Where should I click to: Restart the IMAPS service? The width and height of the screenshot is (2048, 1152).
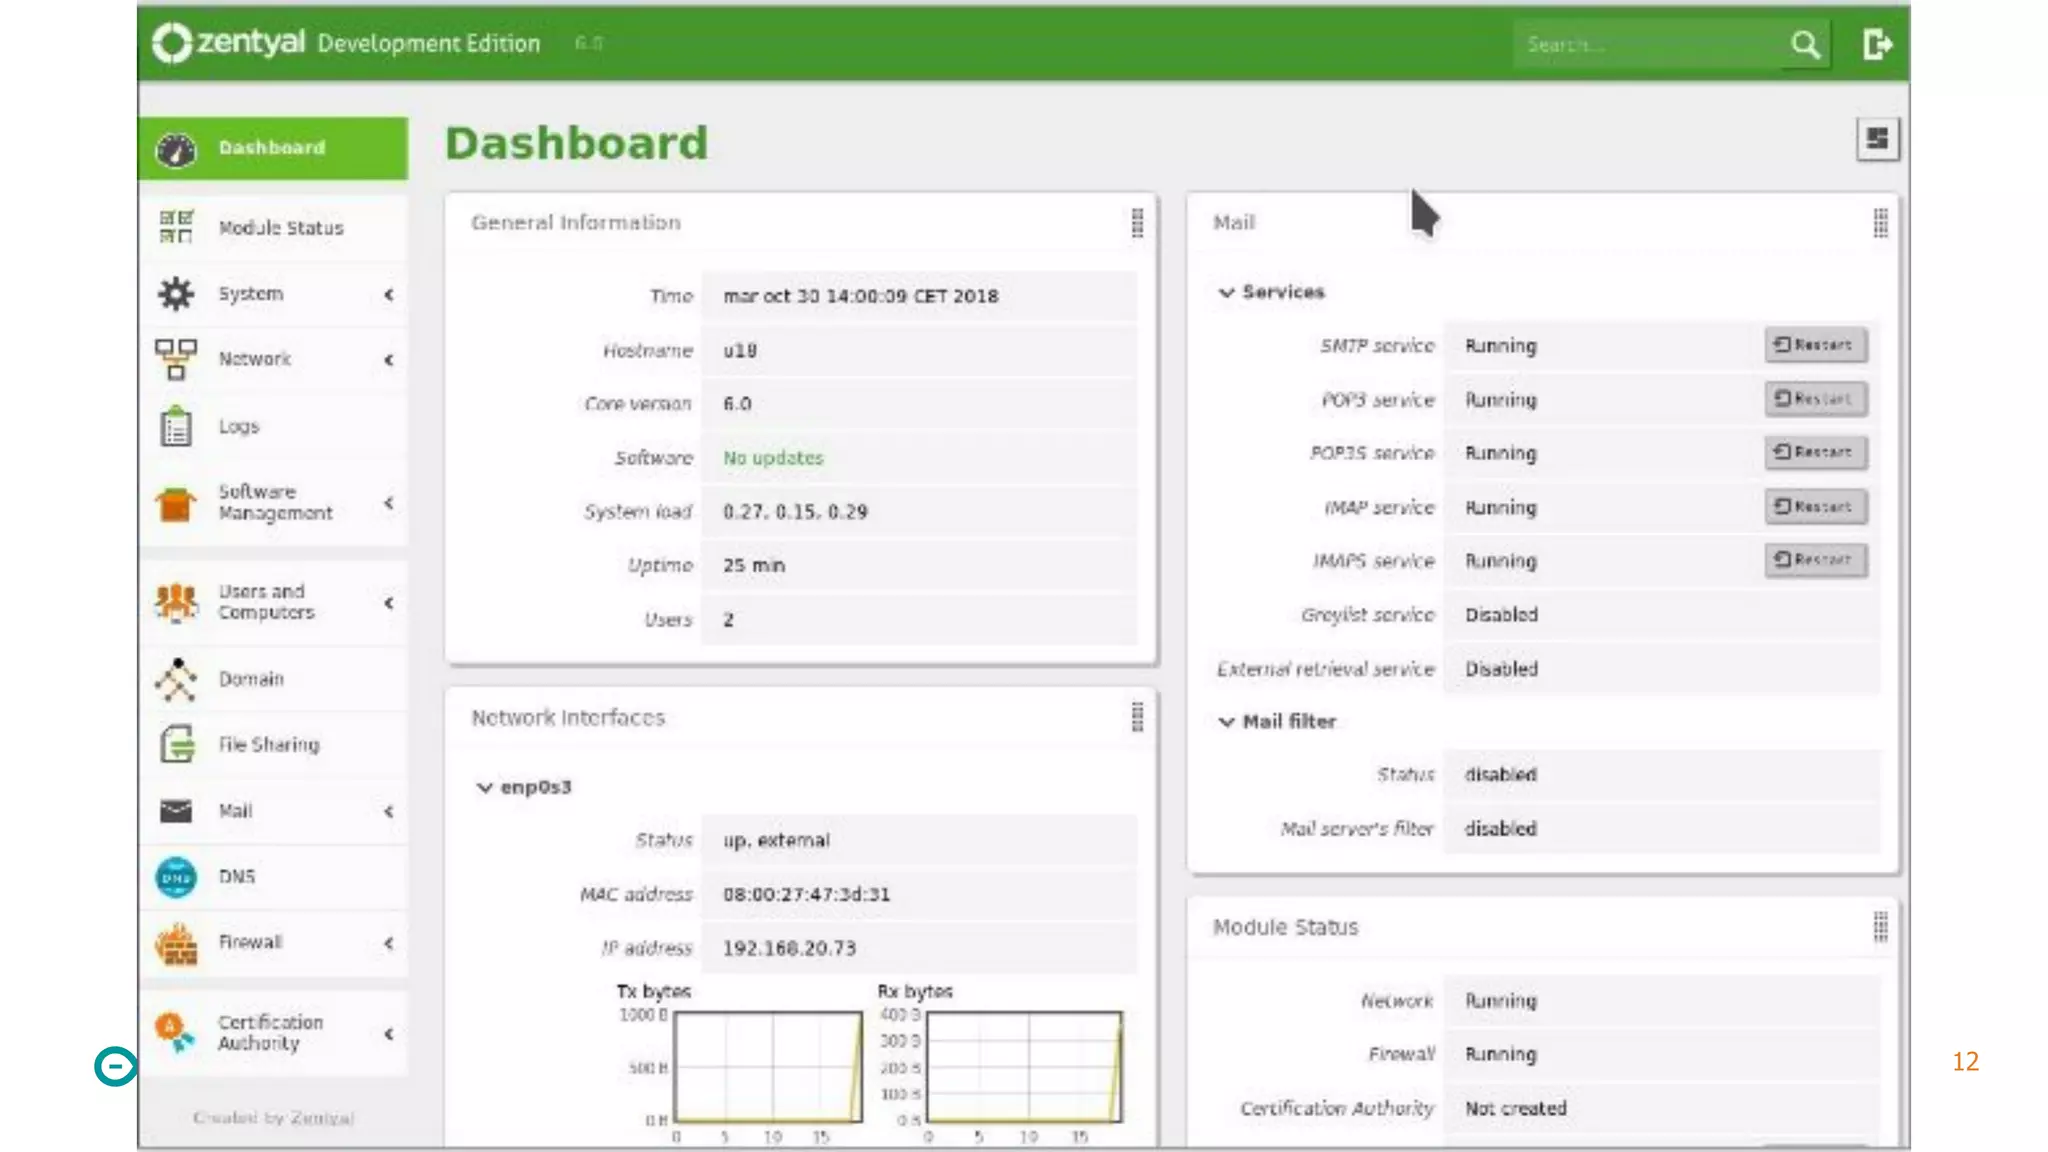pyautogui.click(x=1814, y=560)
